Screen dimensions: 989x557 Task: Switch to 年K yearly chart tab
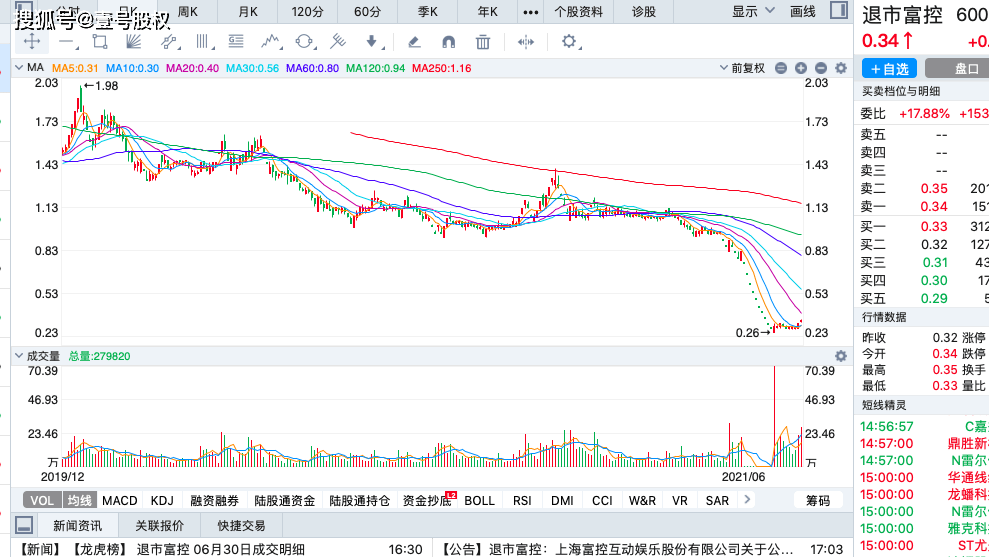[x=487, y=11]
